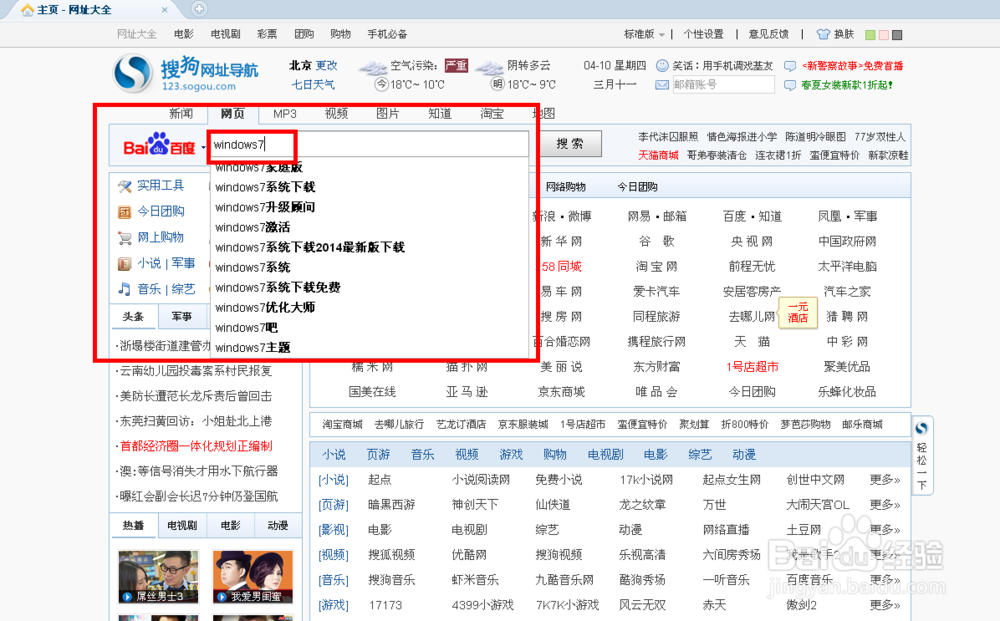This screenshot has height=621, width=1000.
Task: Click the 轻松一下 side panel icon
Action: 922,457
